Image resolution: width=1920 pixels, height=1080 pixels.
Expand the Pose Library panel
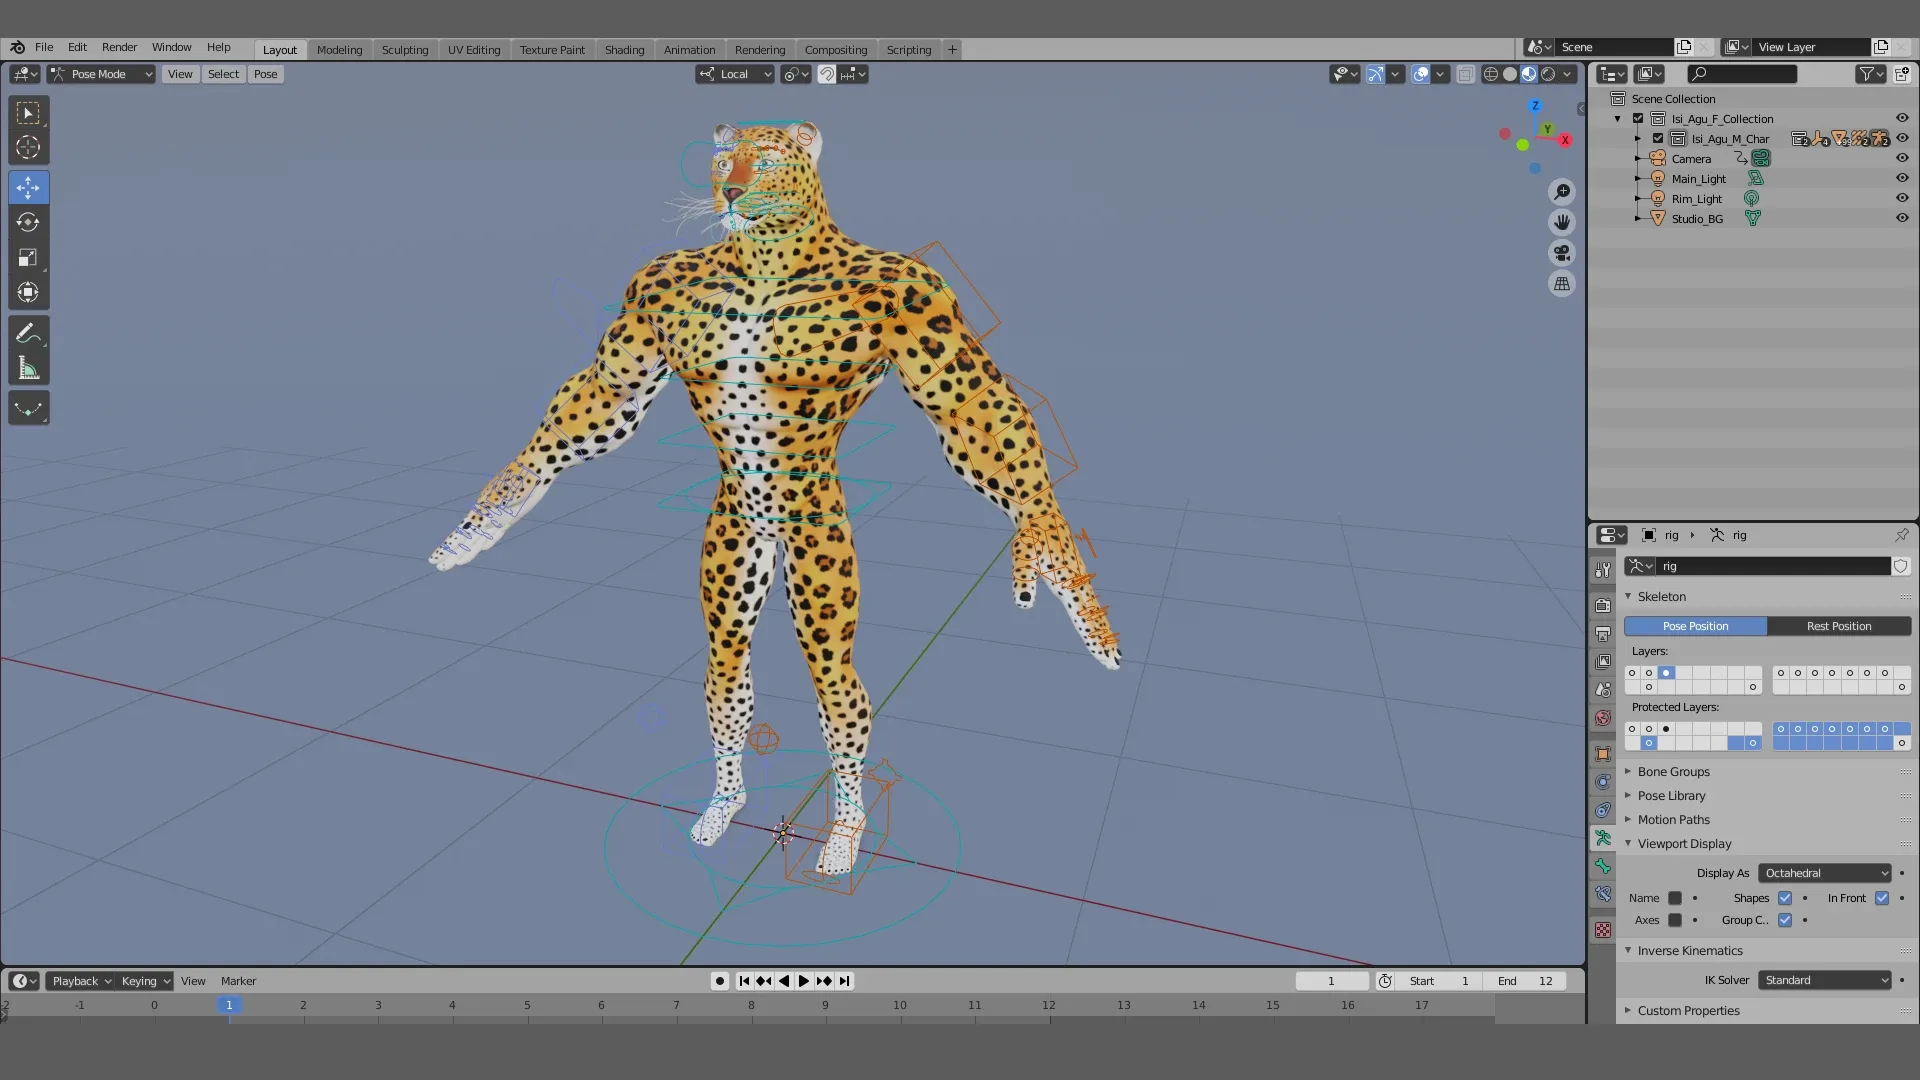1671,796
